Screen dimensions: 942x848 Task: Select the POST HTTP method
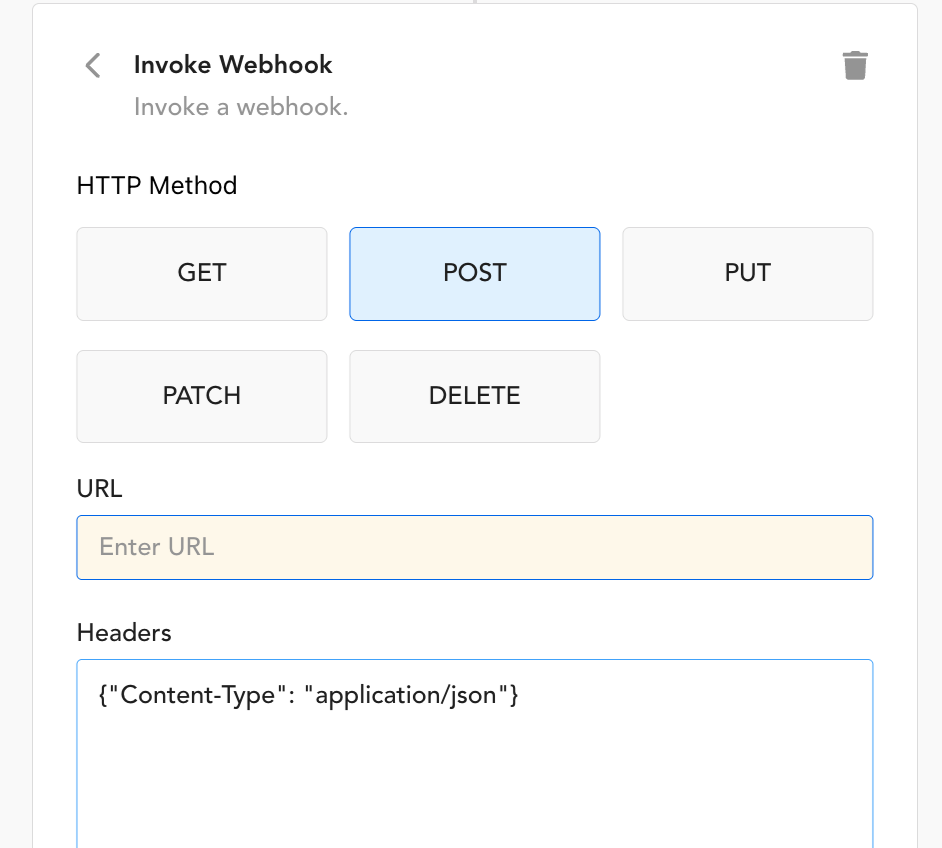coord(475,274)
